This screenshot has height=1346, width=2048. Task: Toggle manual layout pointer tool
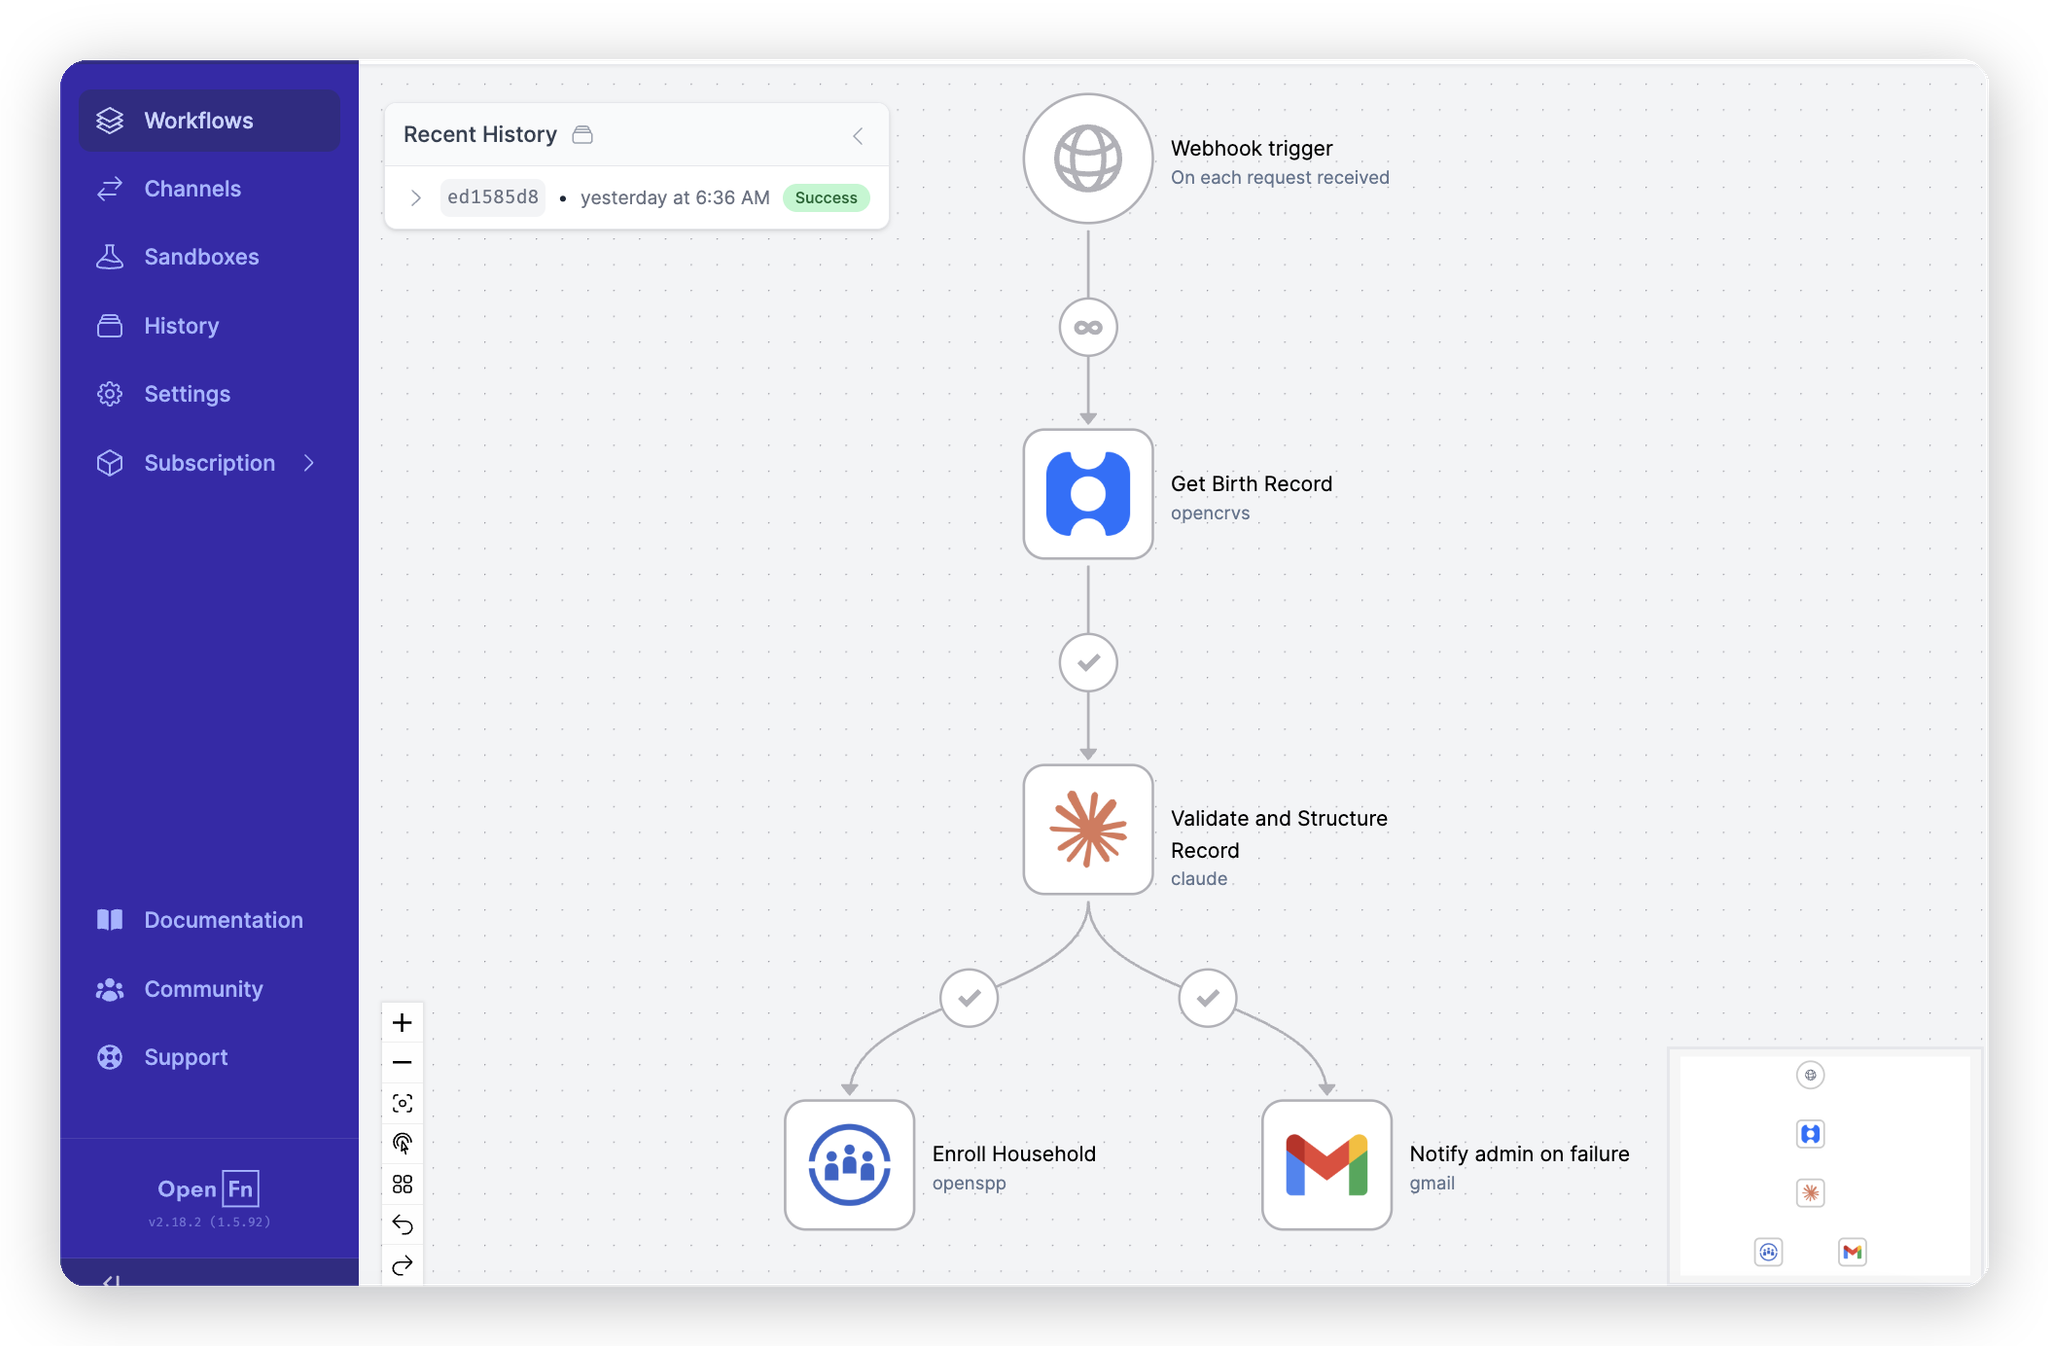point(402,1144)
